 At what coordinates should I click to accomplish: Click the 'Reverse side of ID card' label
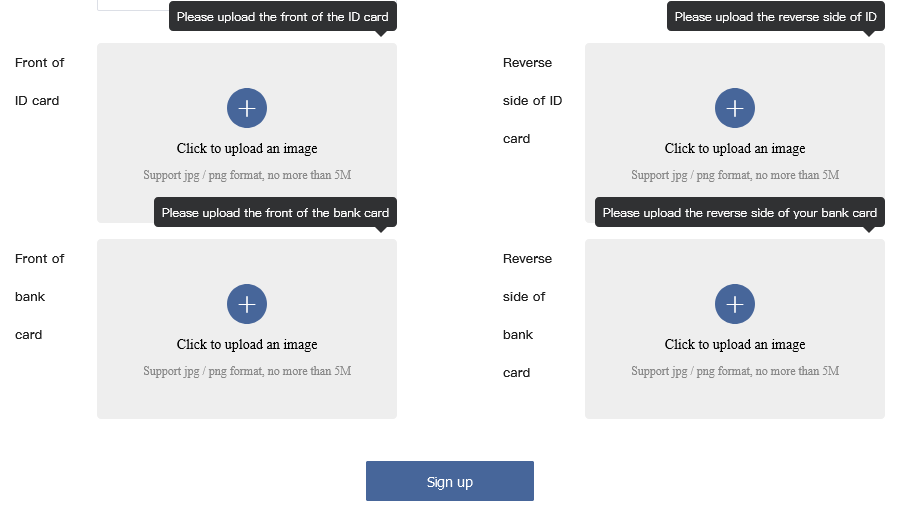pyautogui.click(x=532, y=101)
